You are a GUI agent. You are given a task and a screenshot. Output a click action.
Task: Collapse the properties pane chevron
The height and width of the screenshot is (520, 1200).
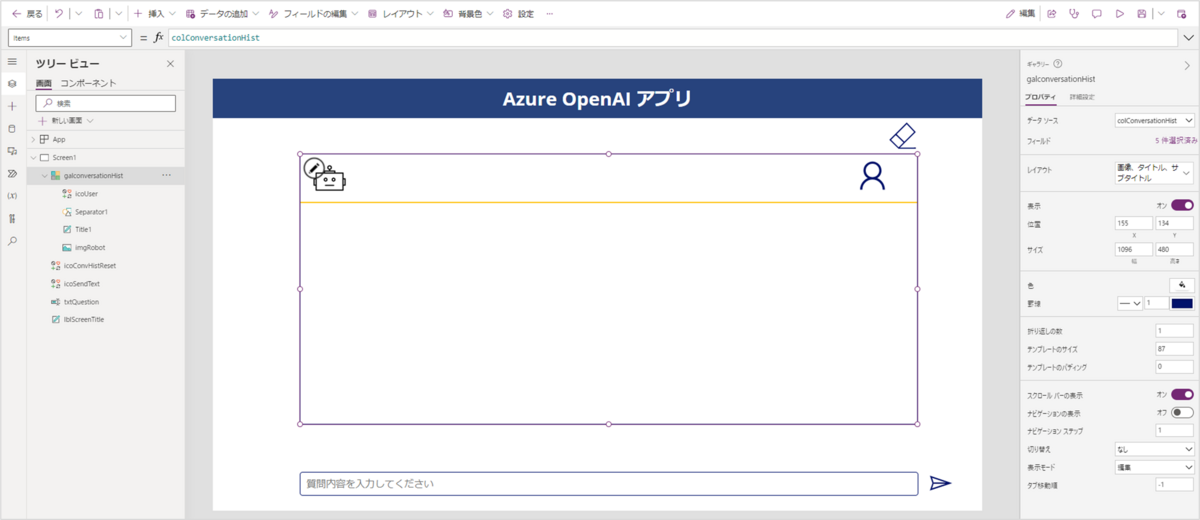coord(1187,64)
